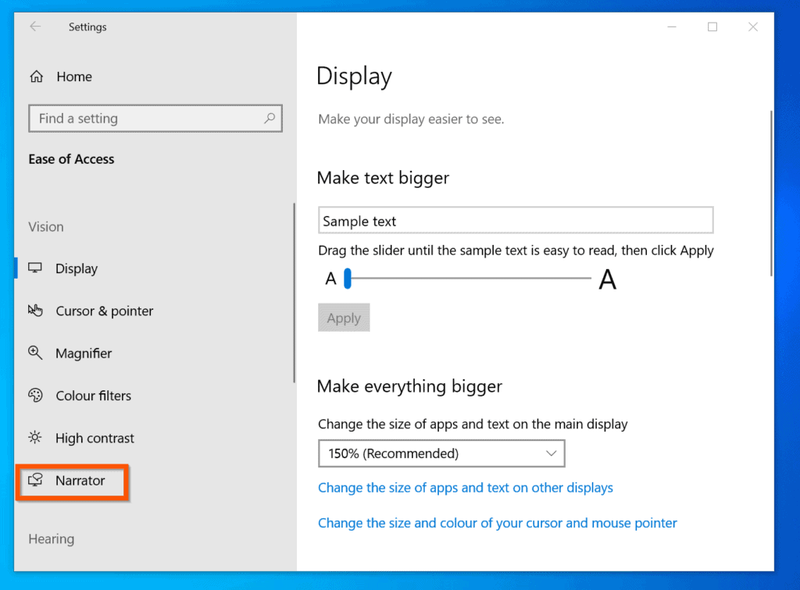800x590 pixels.
Task: Open Change size of apps on other displays link
Action: point(465,487)
